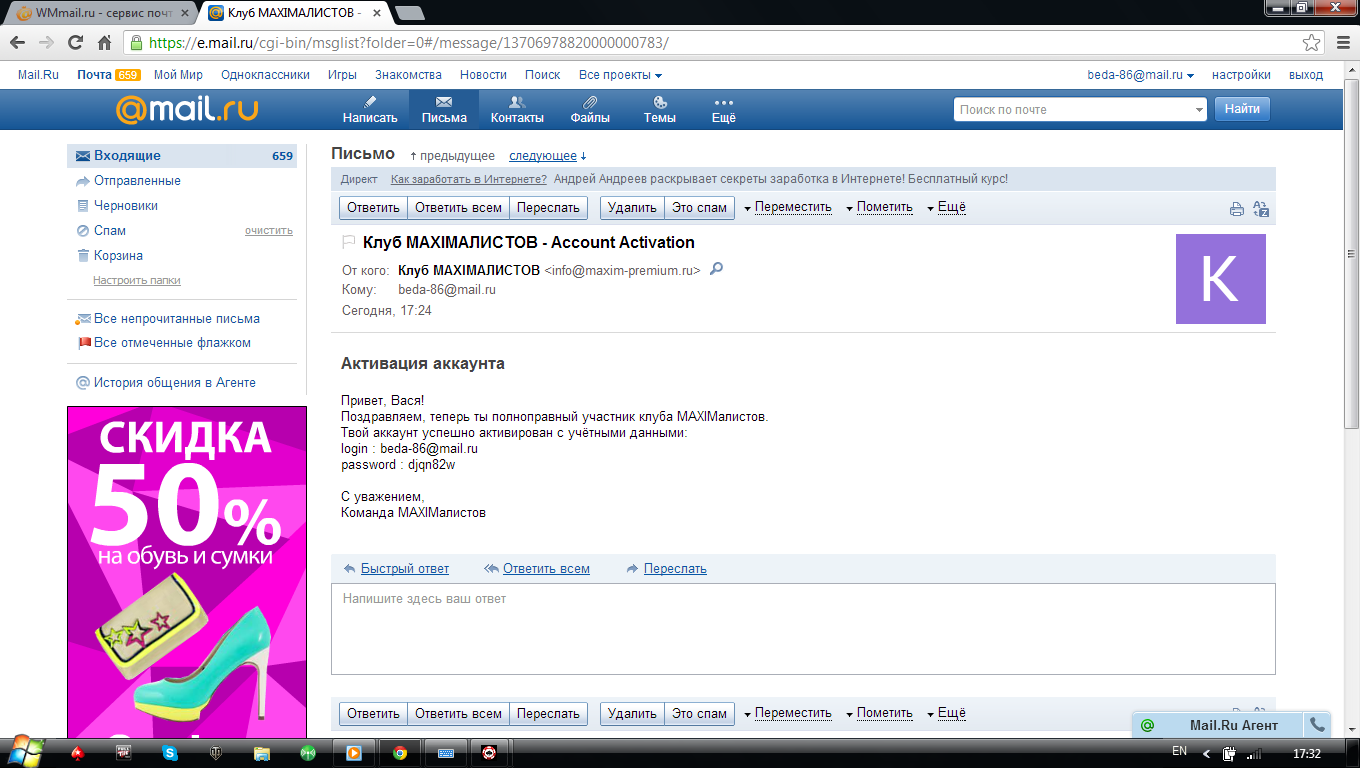Click очистить next to Спам

point(269,231)
